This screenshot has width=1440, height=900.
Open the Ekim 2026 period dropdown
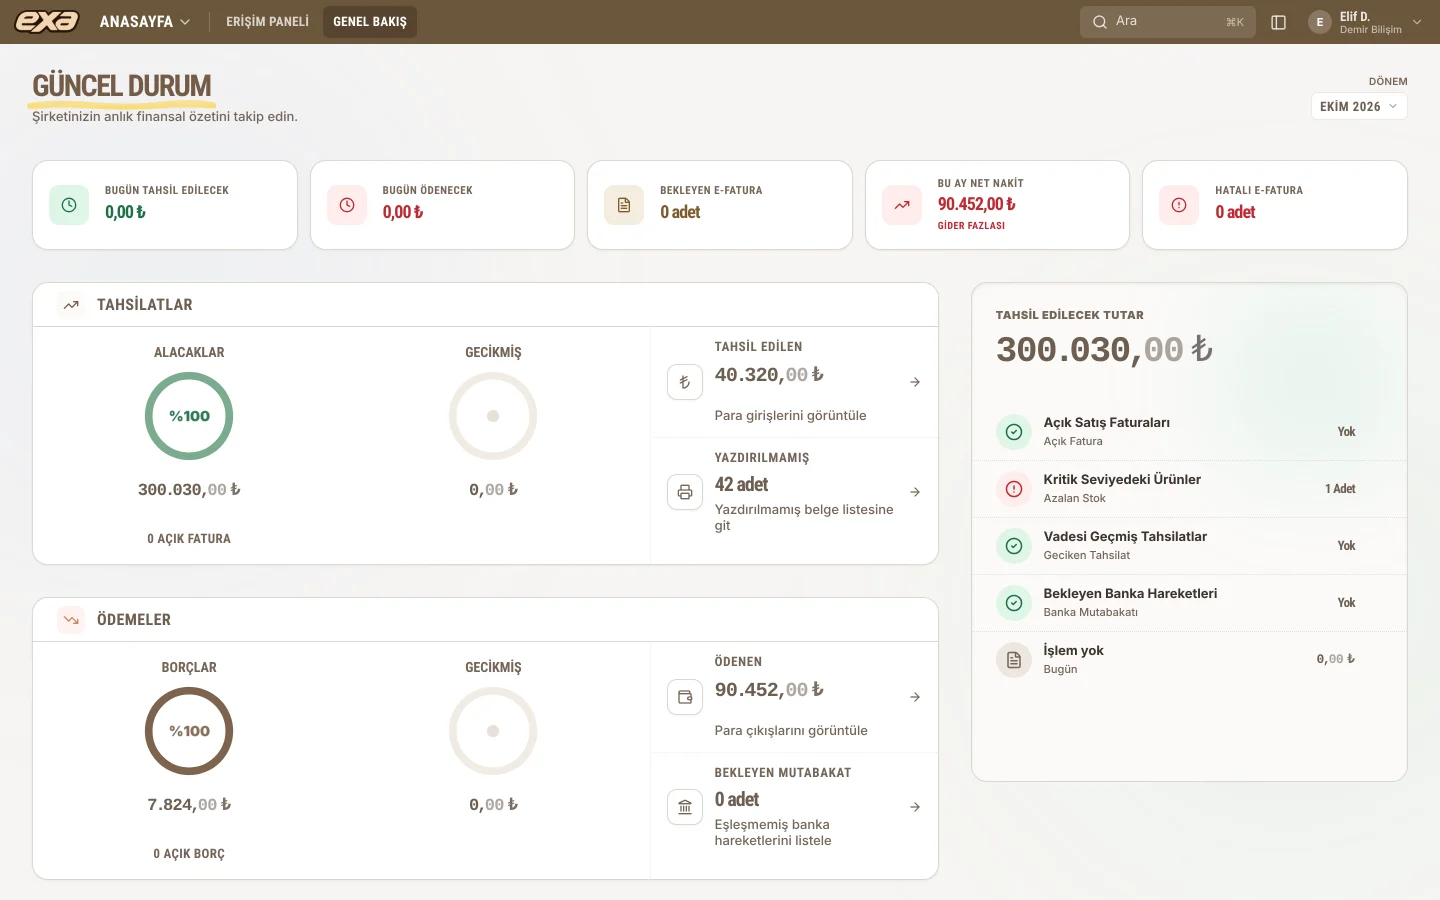tap(1359, 106)
